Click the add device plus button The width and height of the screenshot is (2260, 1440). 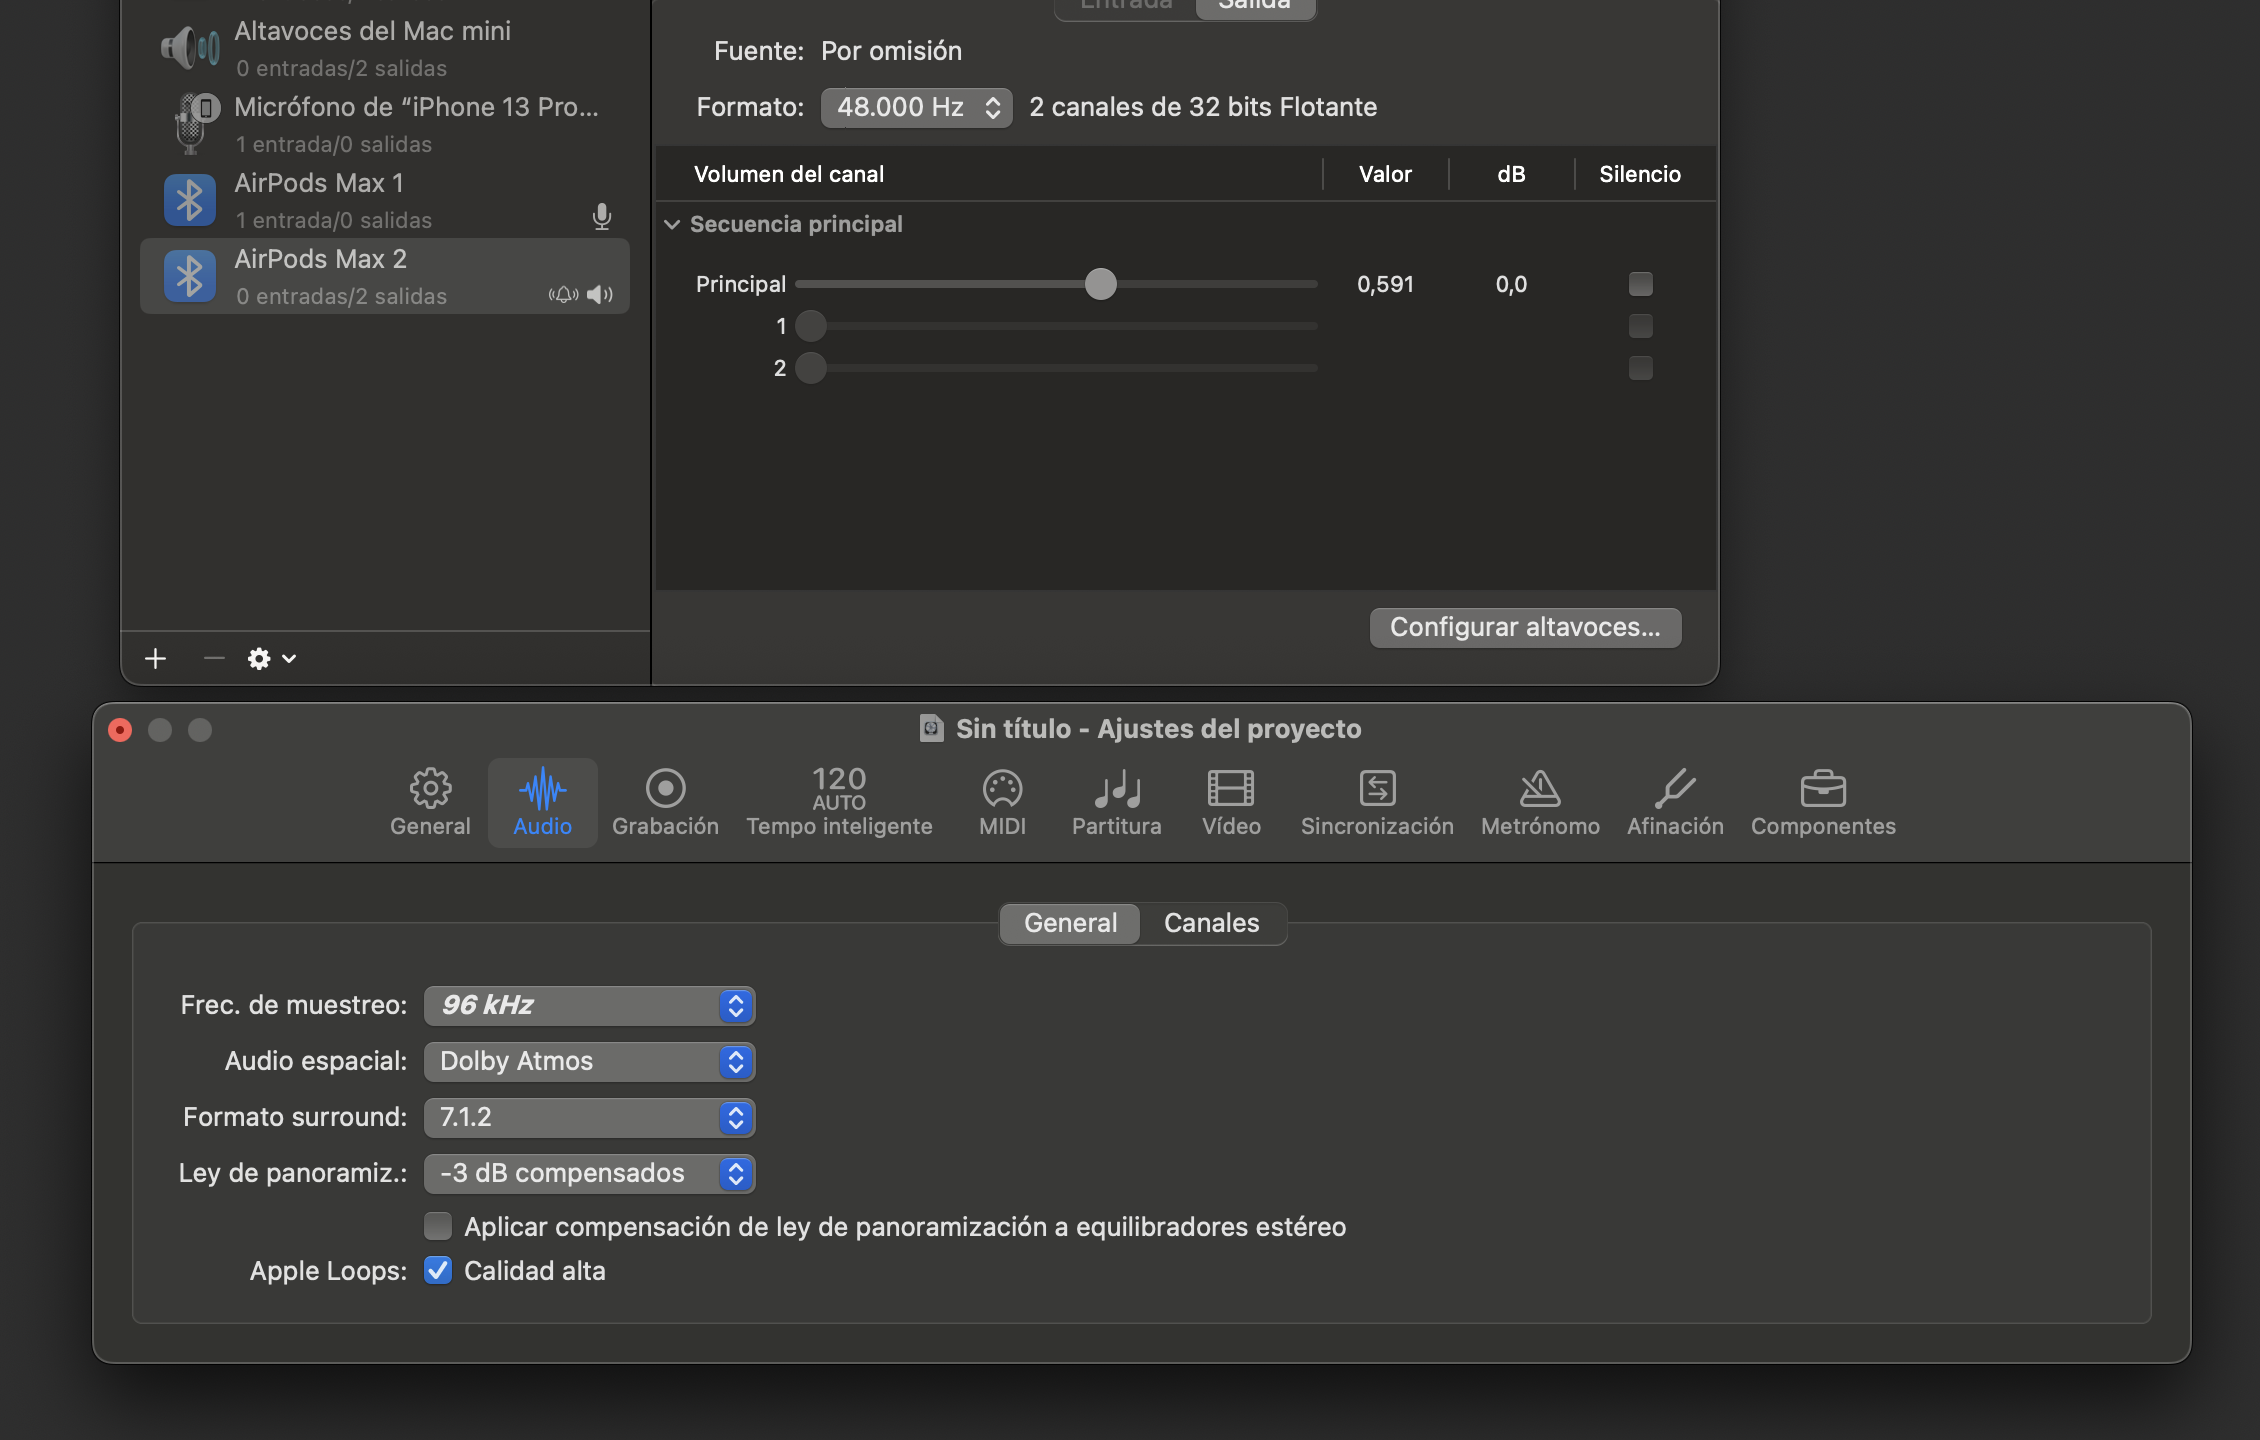(x=156, y=659)
